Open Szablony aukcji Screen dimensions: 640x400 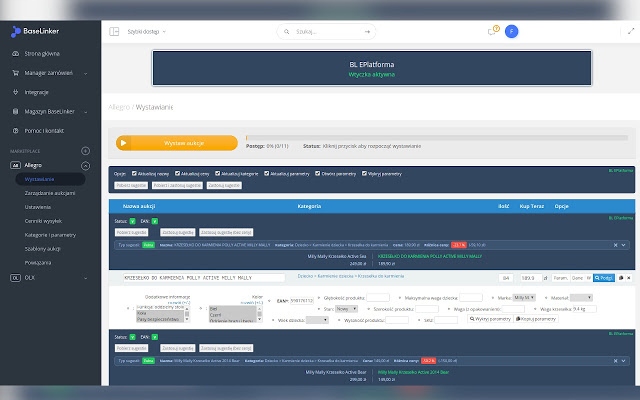pos(42,249)
